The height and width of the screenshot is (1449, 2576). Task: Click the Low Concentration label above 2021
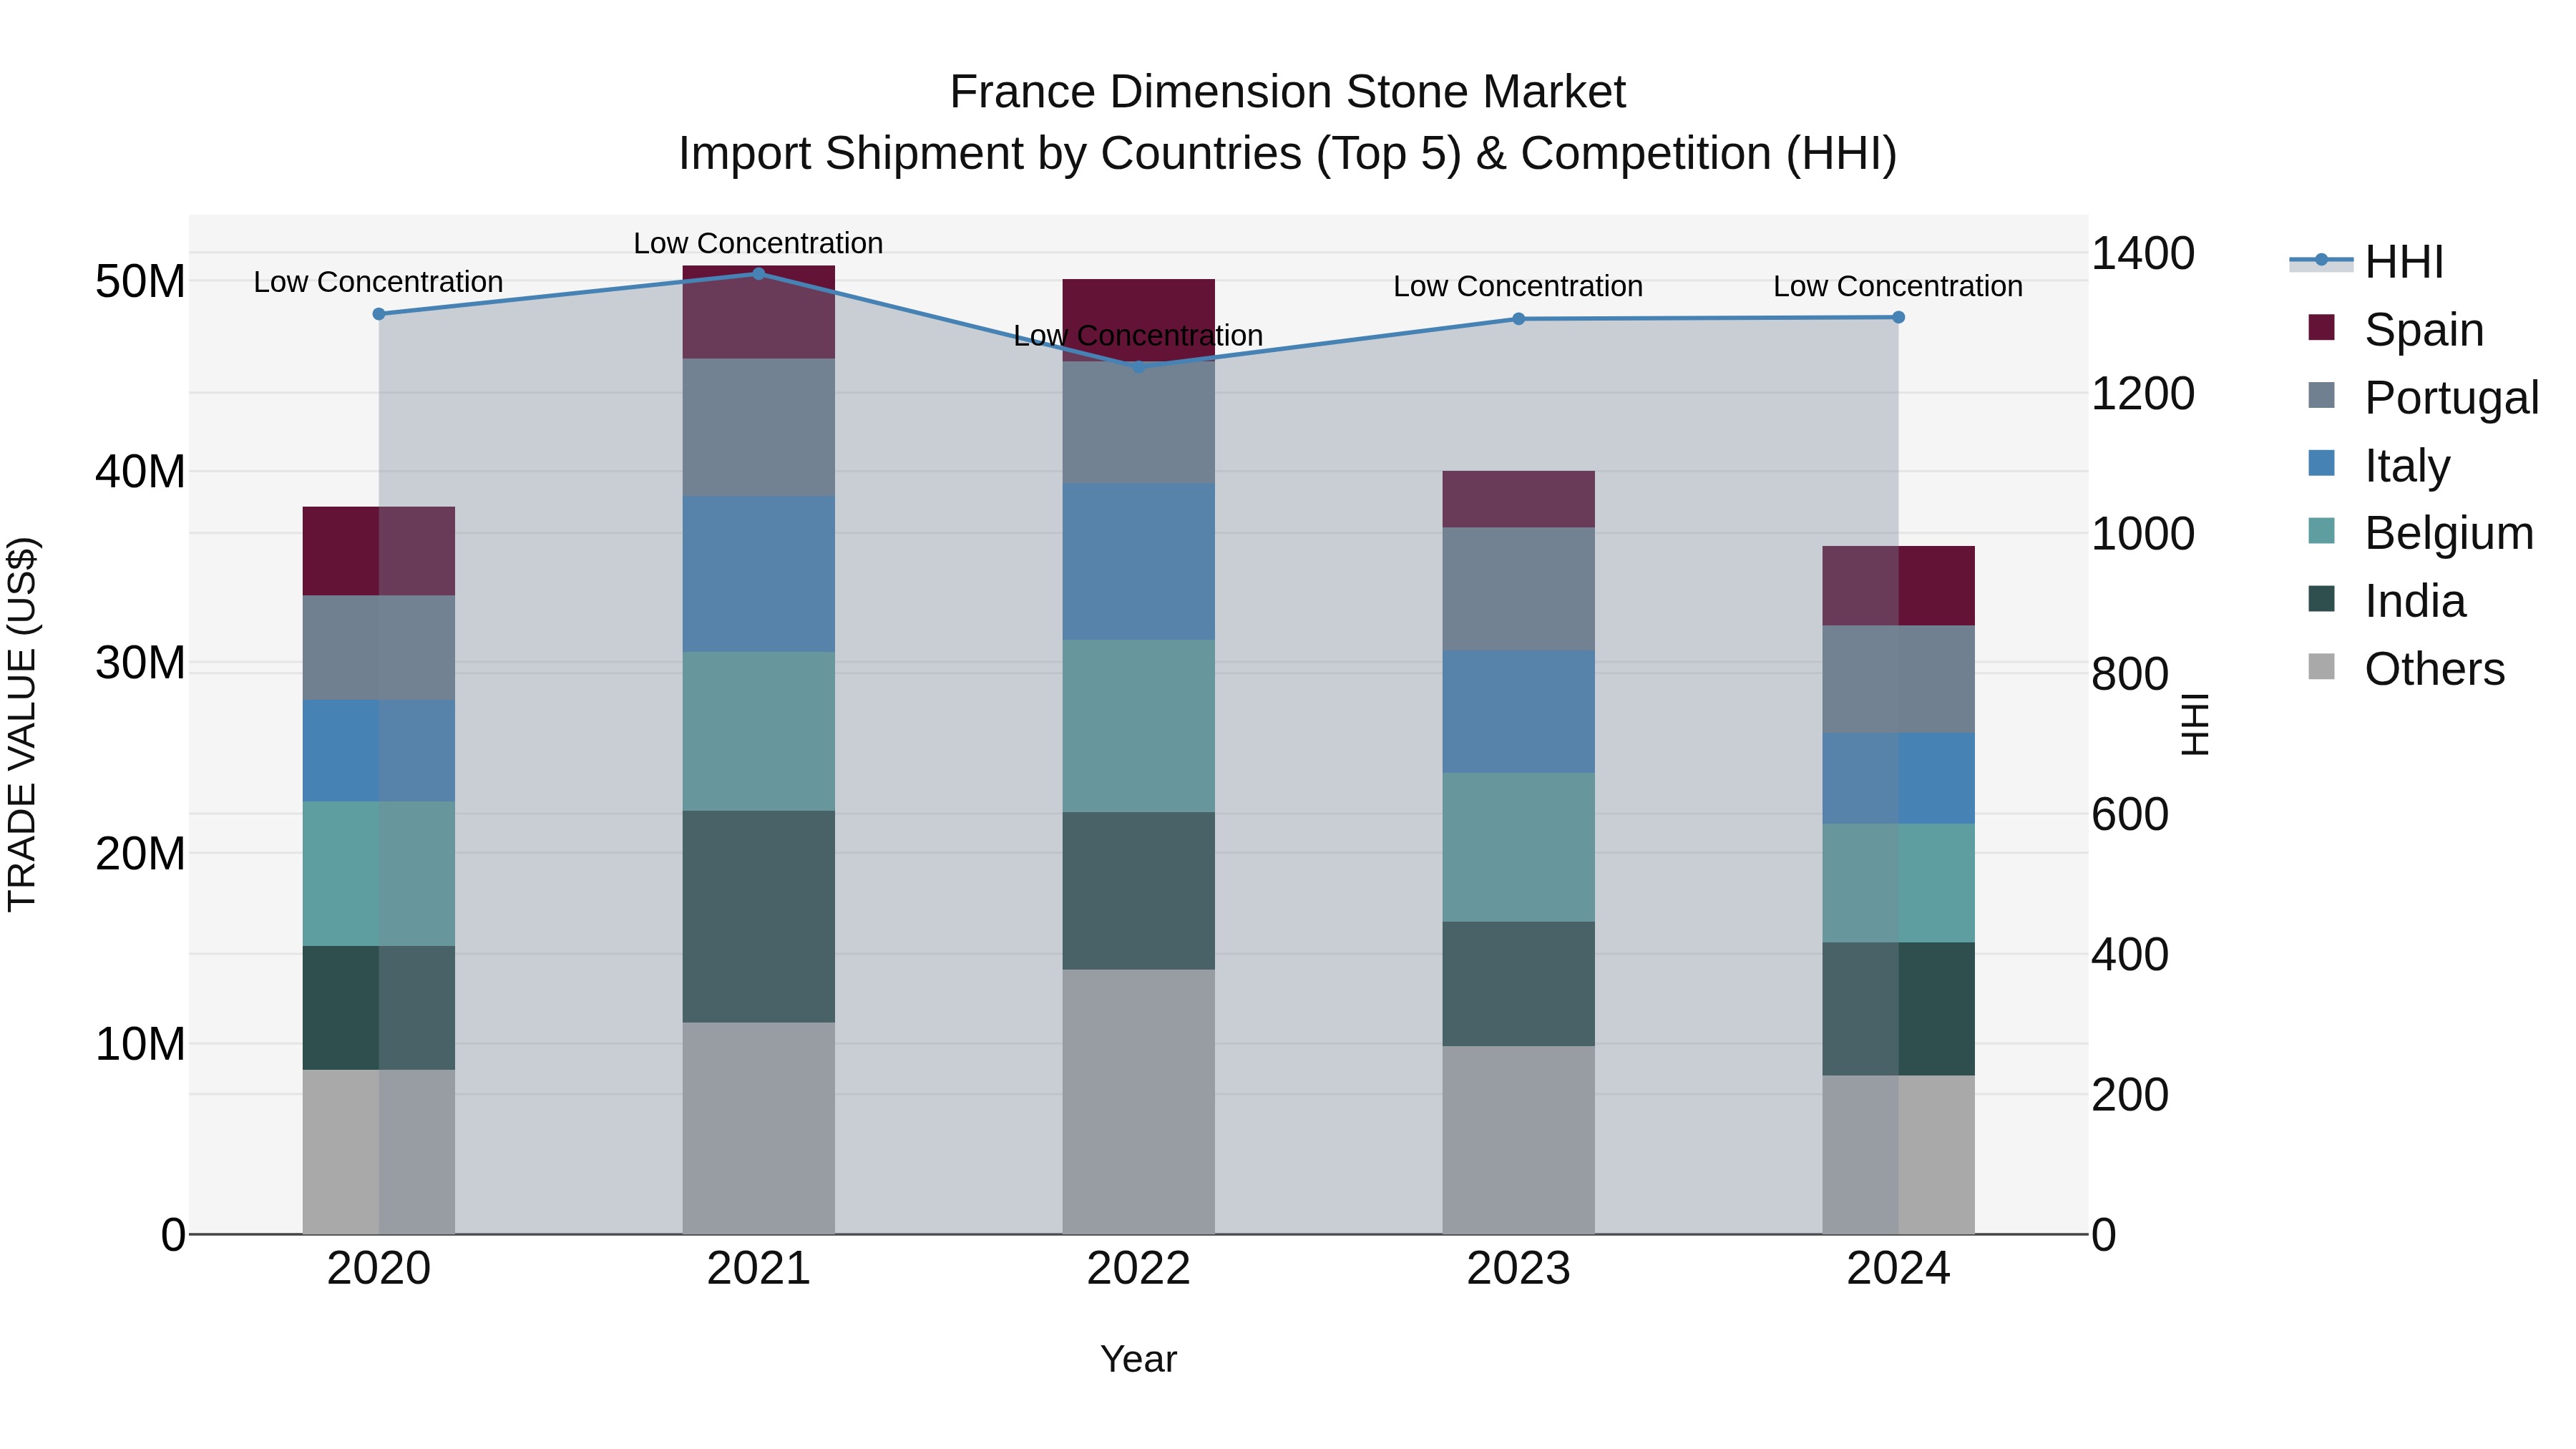pos(758,243)
